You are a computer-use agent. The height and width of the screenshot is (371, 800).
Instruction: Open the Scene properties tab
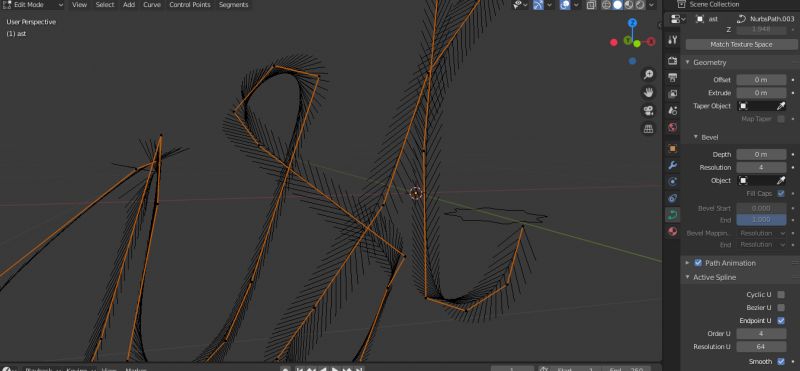click(672, 111)
